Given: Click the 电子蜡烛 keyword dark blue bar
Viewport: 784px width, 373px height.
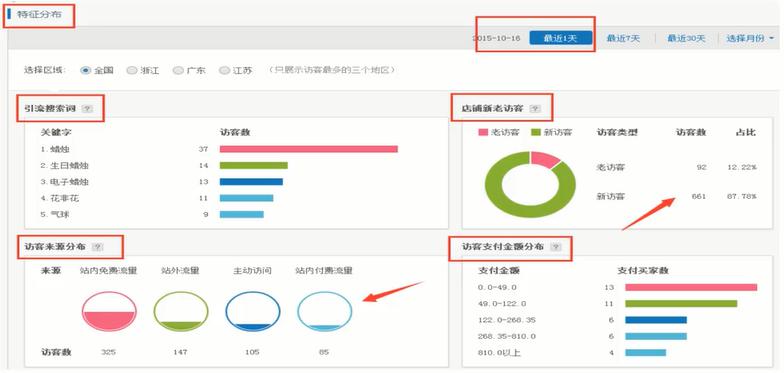Looking at the screenshot, I should pyautogui.click(x=251, y=182).
